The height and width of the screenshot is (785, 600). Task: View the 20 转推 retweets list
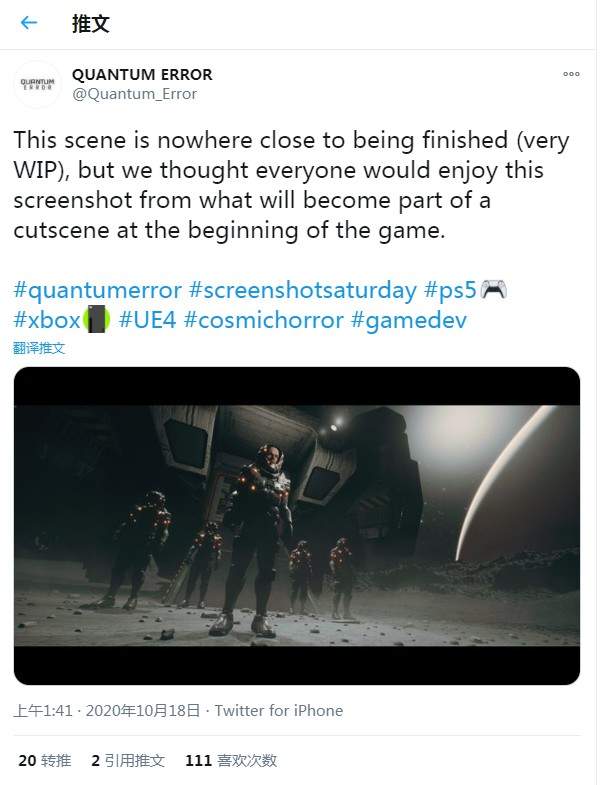45,760
